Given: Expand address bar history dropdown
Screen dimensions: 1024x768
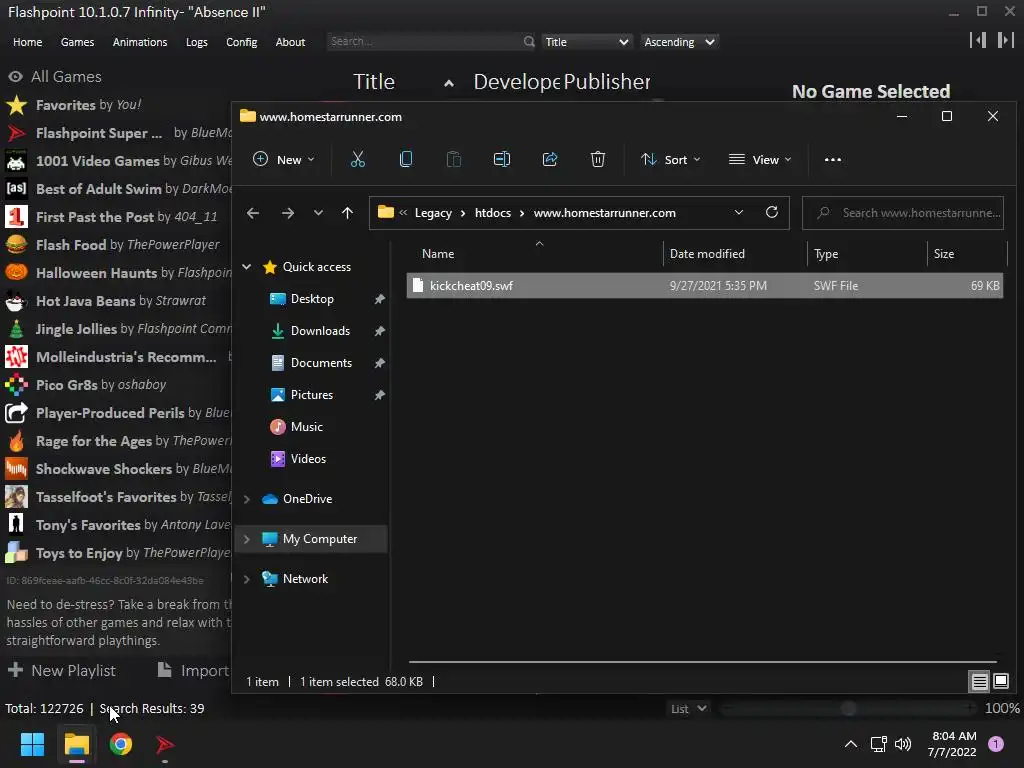Looking at the screenshot, I should [739, 212].
